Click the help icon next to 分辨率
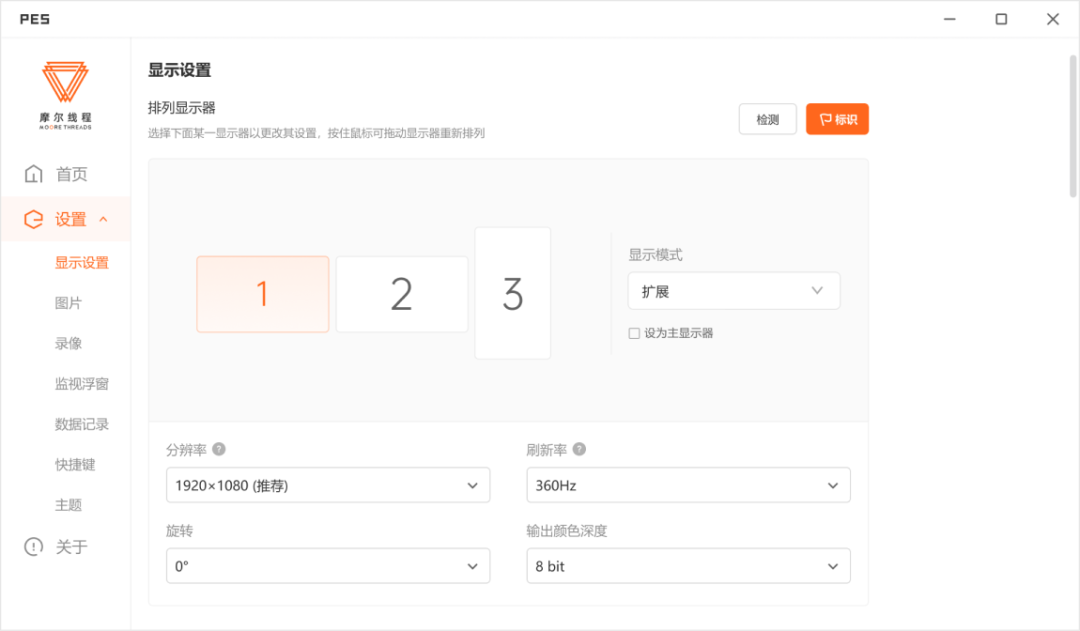The width and height of the screenshot is (1080, 631). [x=219, y=449]
